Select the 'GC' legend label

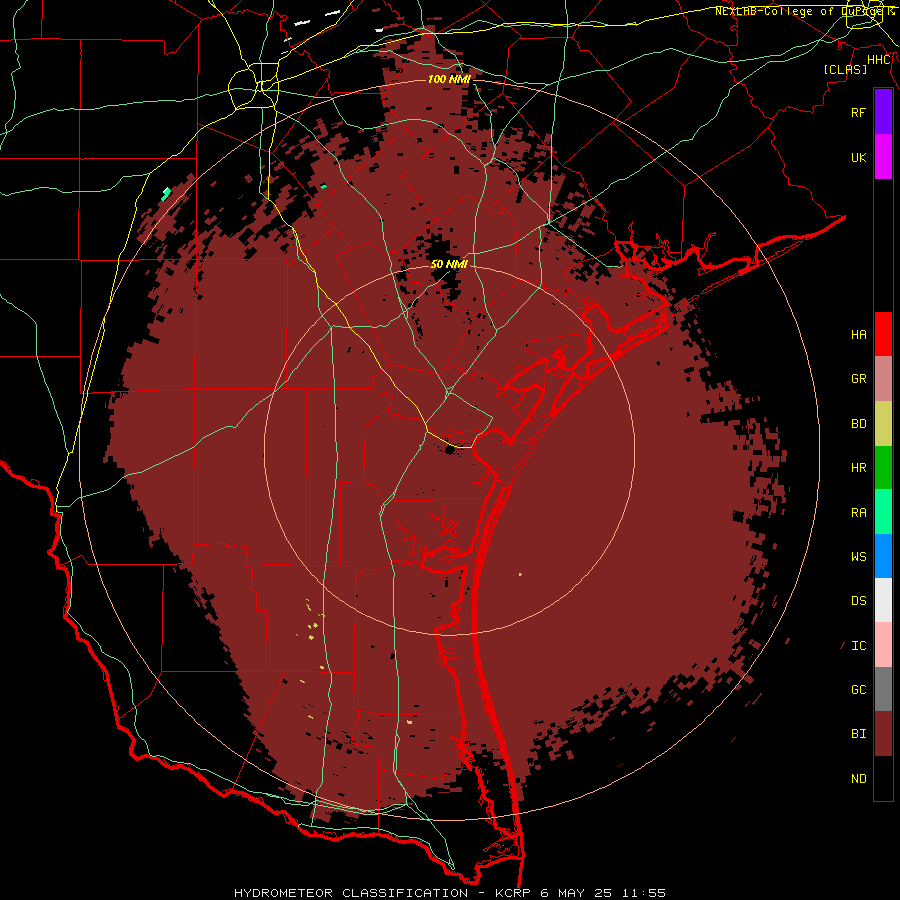pos(858,690)
